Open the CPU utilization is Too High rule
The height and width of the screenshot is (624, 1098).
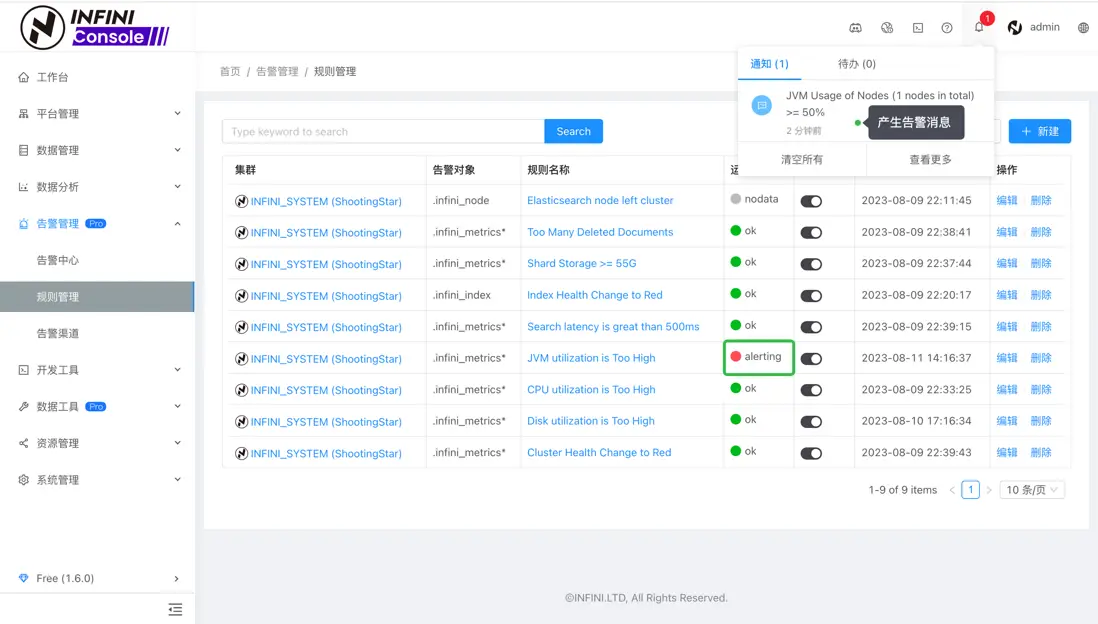click(x=591, y=390)
